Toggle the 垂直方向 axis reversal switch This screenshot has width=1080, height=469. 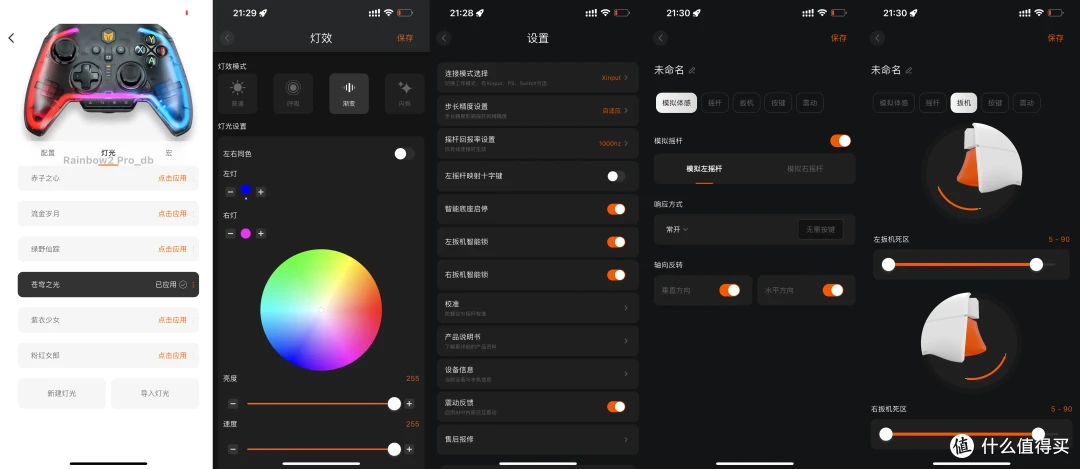tap(729, 291)
